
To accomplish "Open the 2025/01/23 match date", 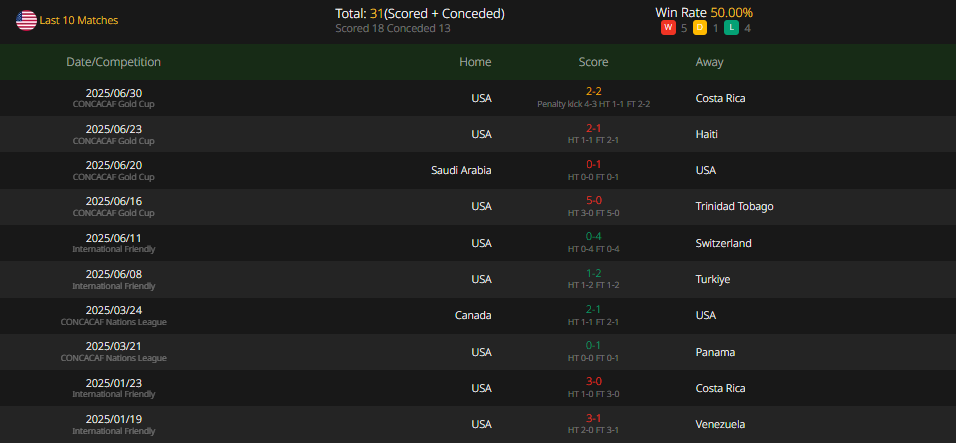I will 113,383.
